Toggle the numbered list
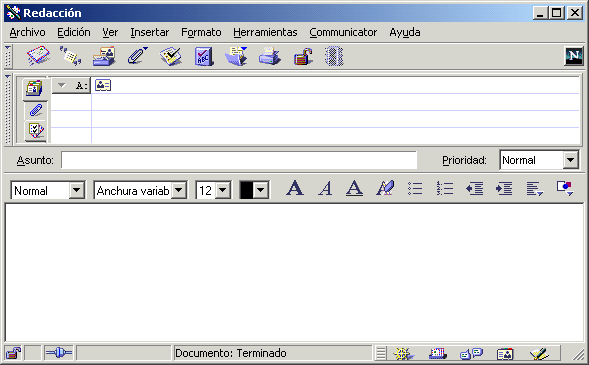Screen dimensions: 589x365 445,188
